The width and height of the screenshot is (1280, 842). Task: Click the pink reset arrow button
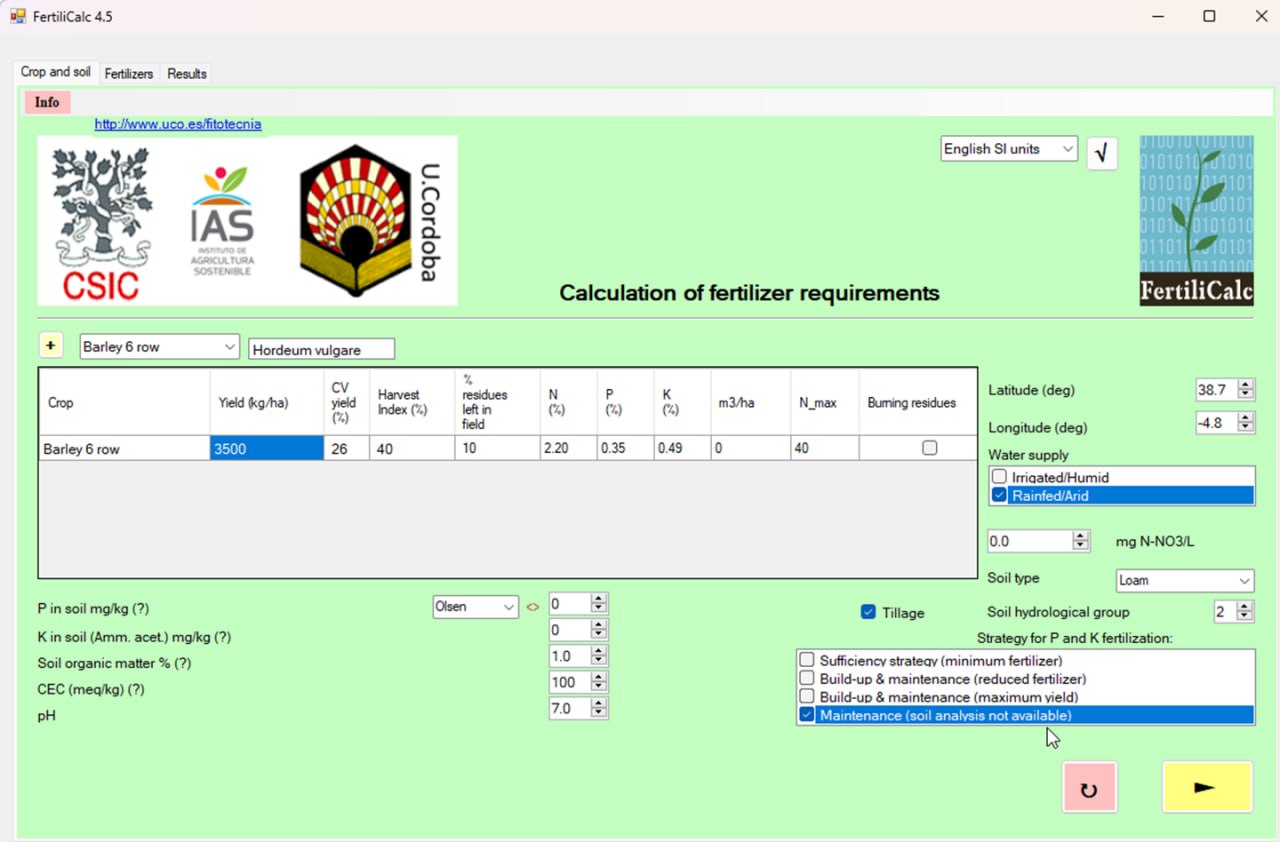pyautogui.click(x=1089, y=787)
